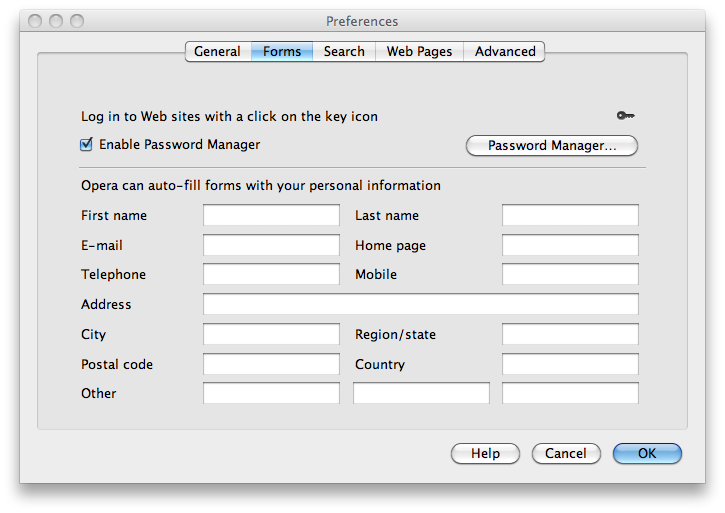Focus the First name field
Image resolution: width=725 pixels, height=513 pixels.
(x=271, y=216)
